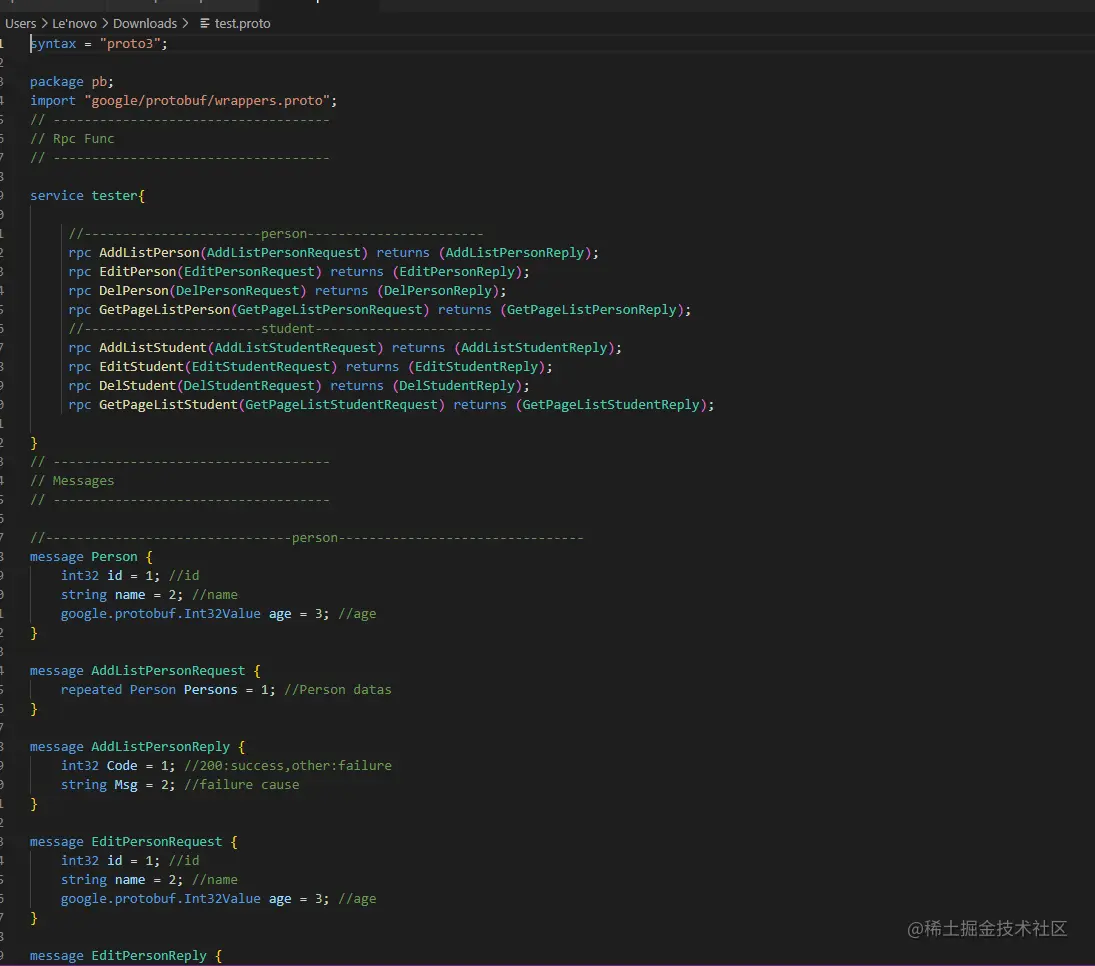Click Int32Value age field inside message Person
Image resolution: width=1095 pixels, height=966 pixels.
click(x=195, y=613)
